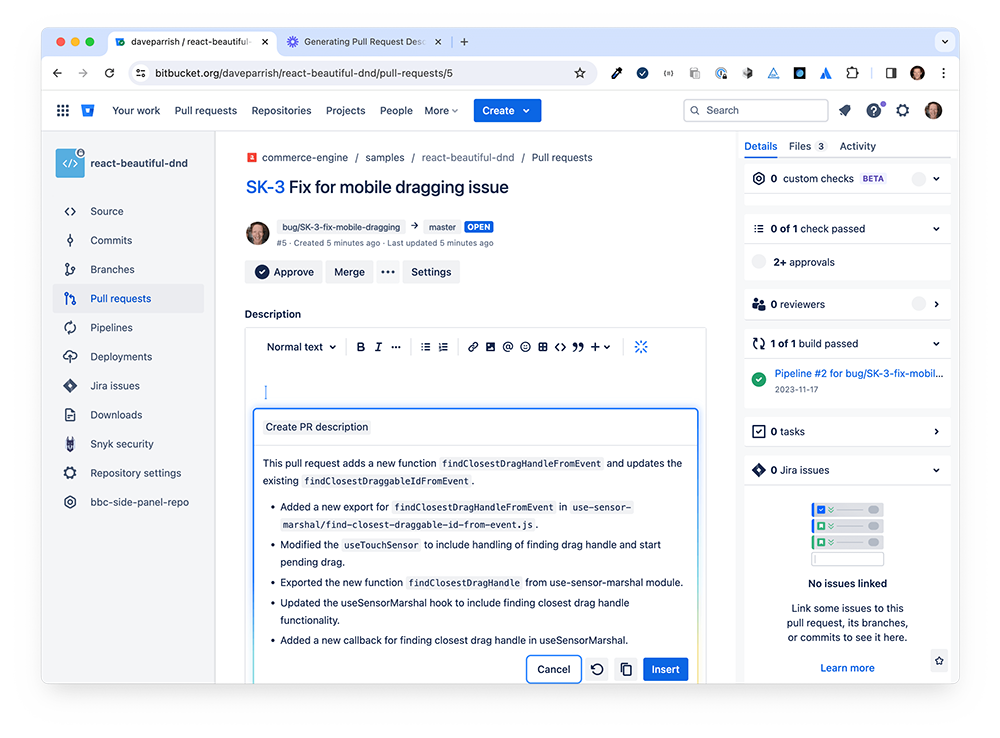Open the Pipeline #2 build link

click(858, 374)
